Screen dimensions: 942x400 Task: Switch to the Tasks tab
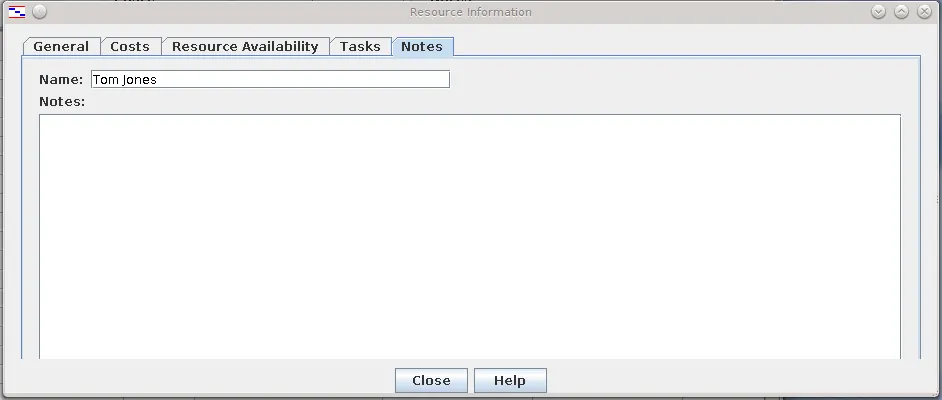tap(360, 47)
